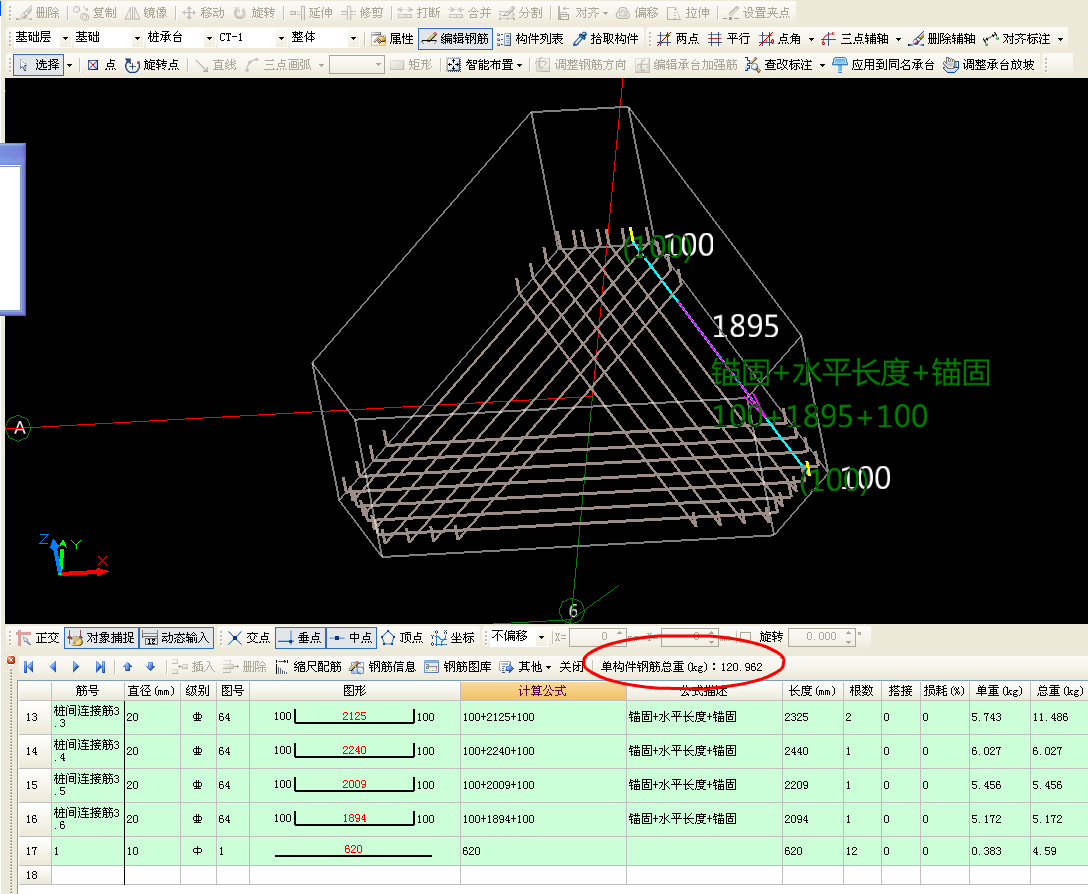Click 三点辅轴 tool
This screenshot has width=1088, height=894.
855,39
